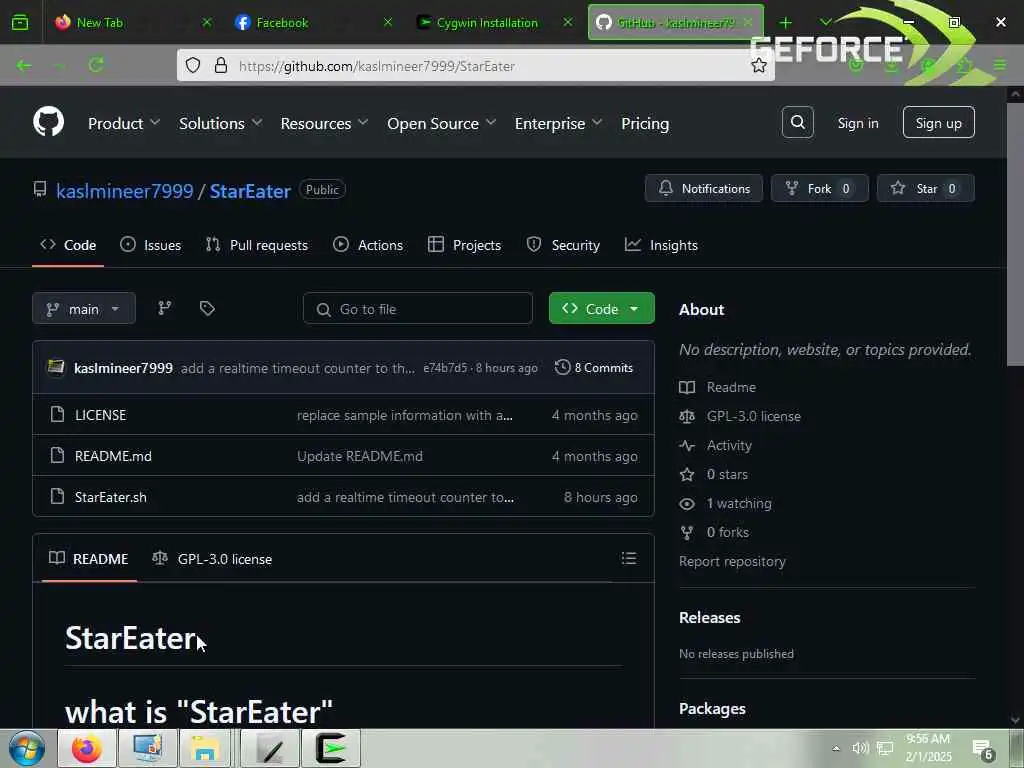Open the shield tracking protection icon

[193, 65]
